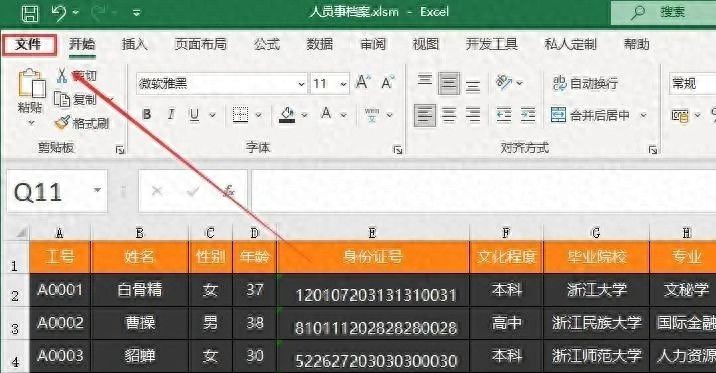The width and height of the screenshot is (716, 373).
Task: Click the Borders icon
Action: tap(240, 114)
